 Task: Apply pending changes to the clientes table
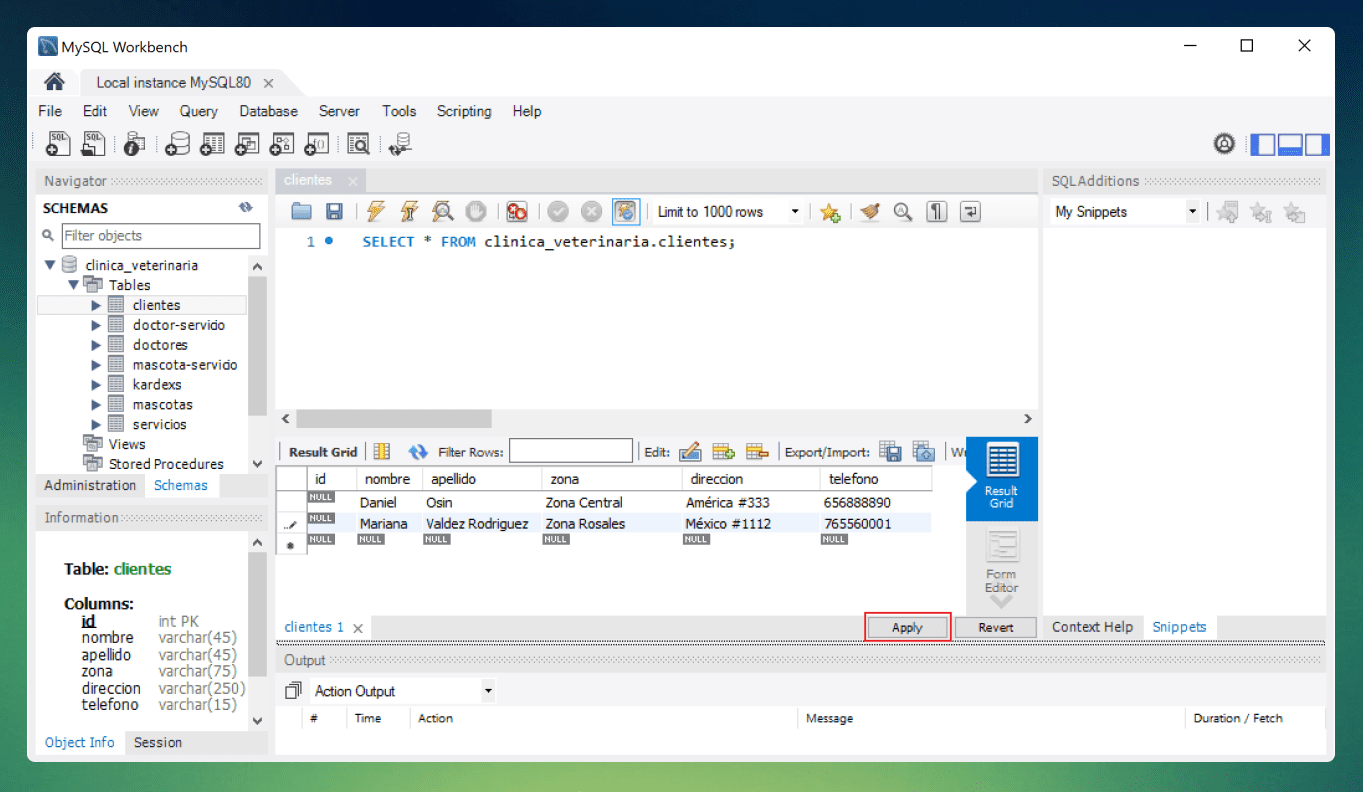tap(906, 627)
